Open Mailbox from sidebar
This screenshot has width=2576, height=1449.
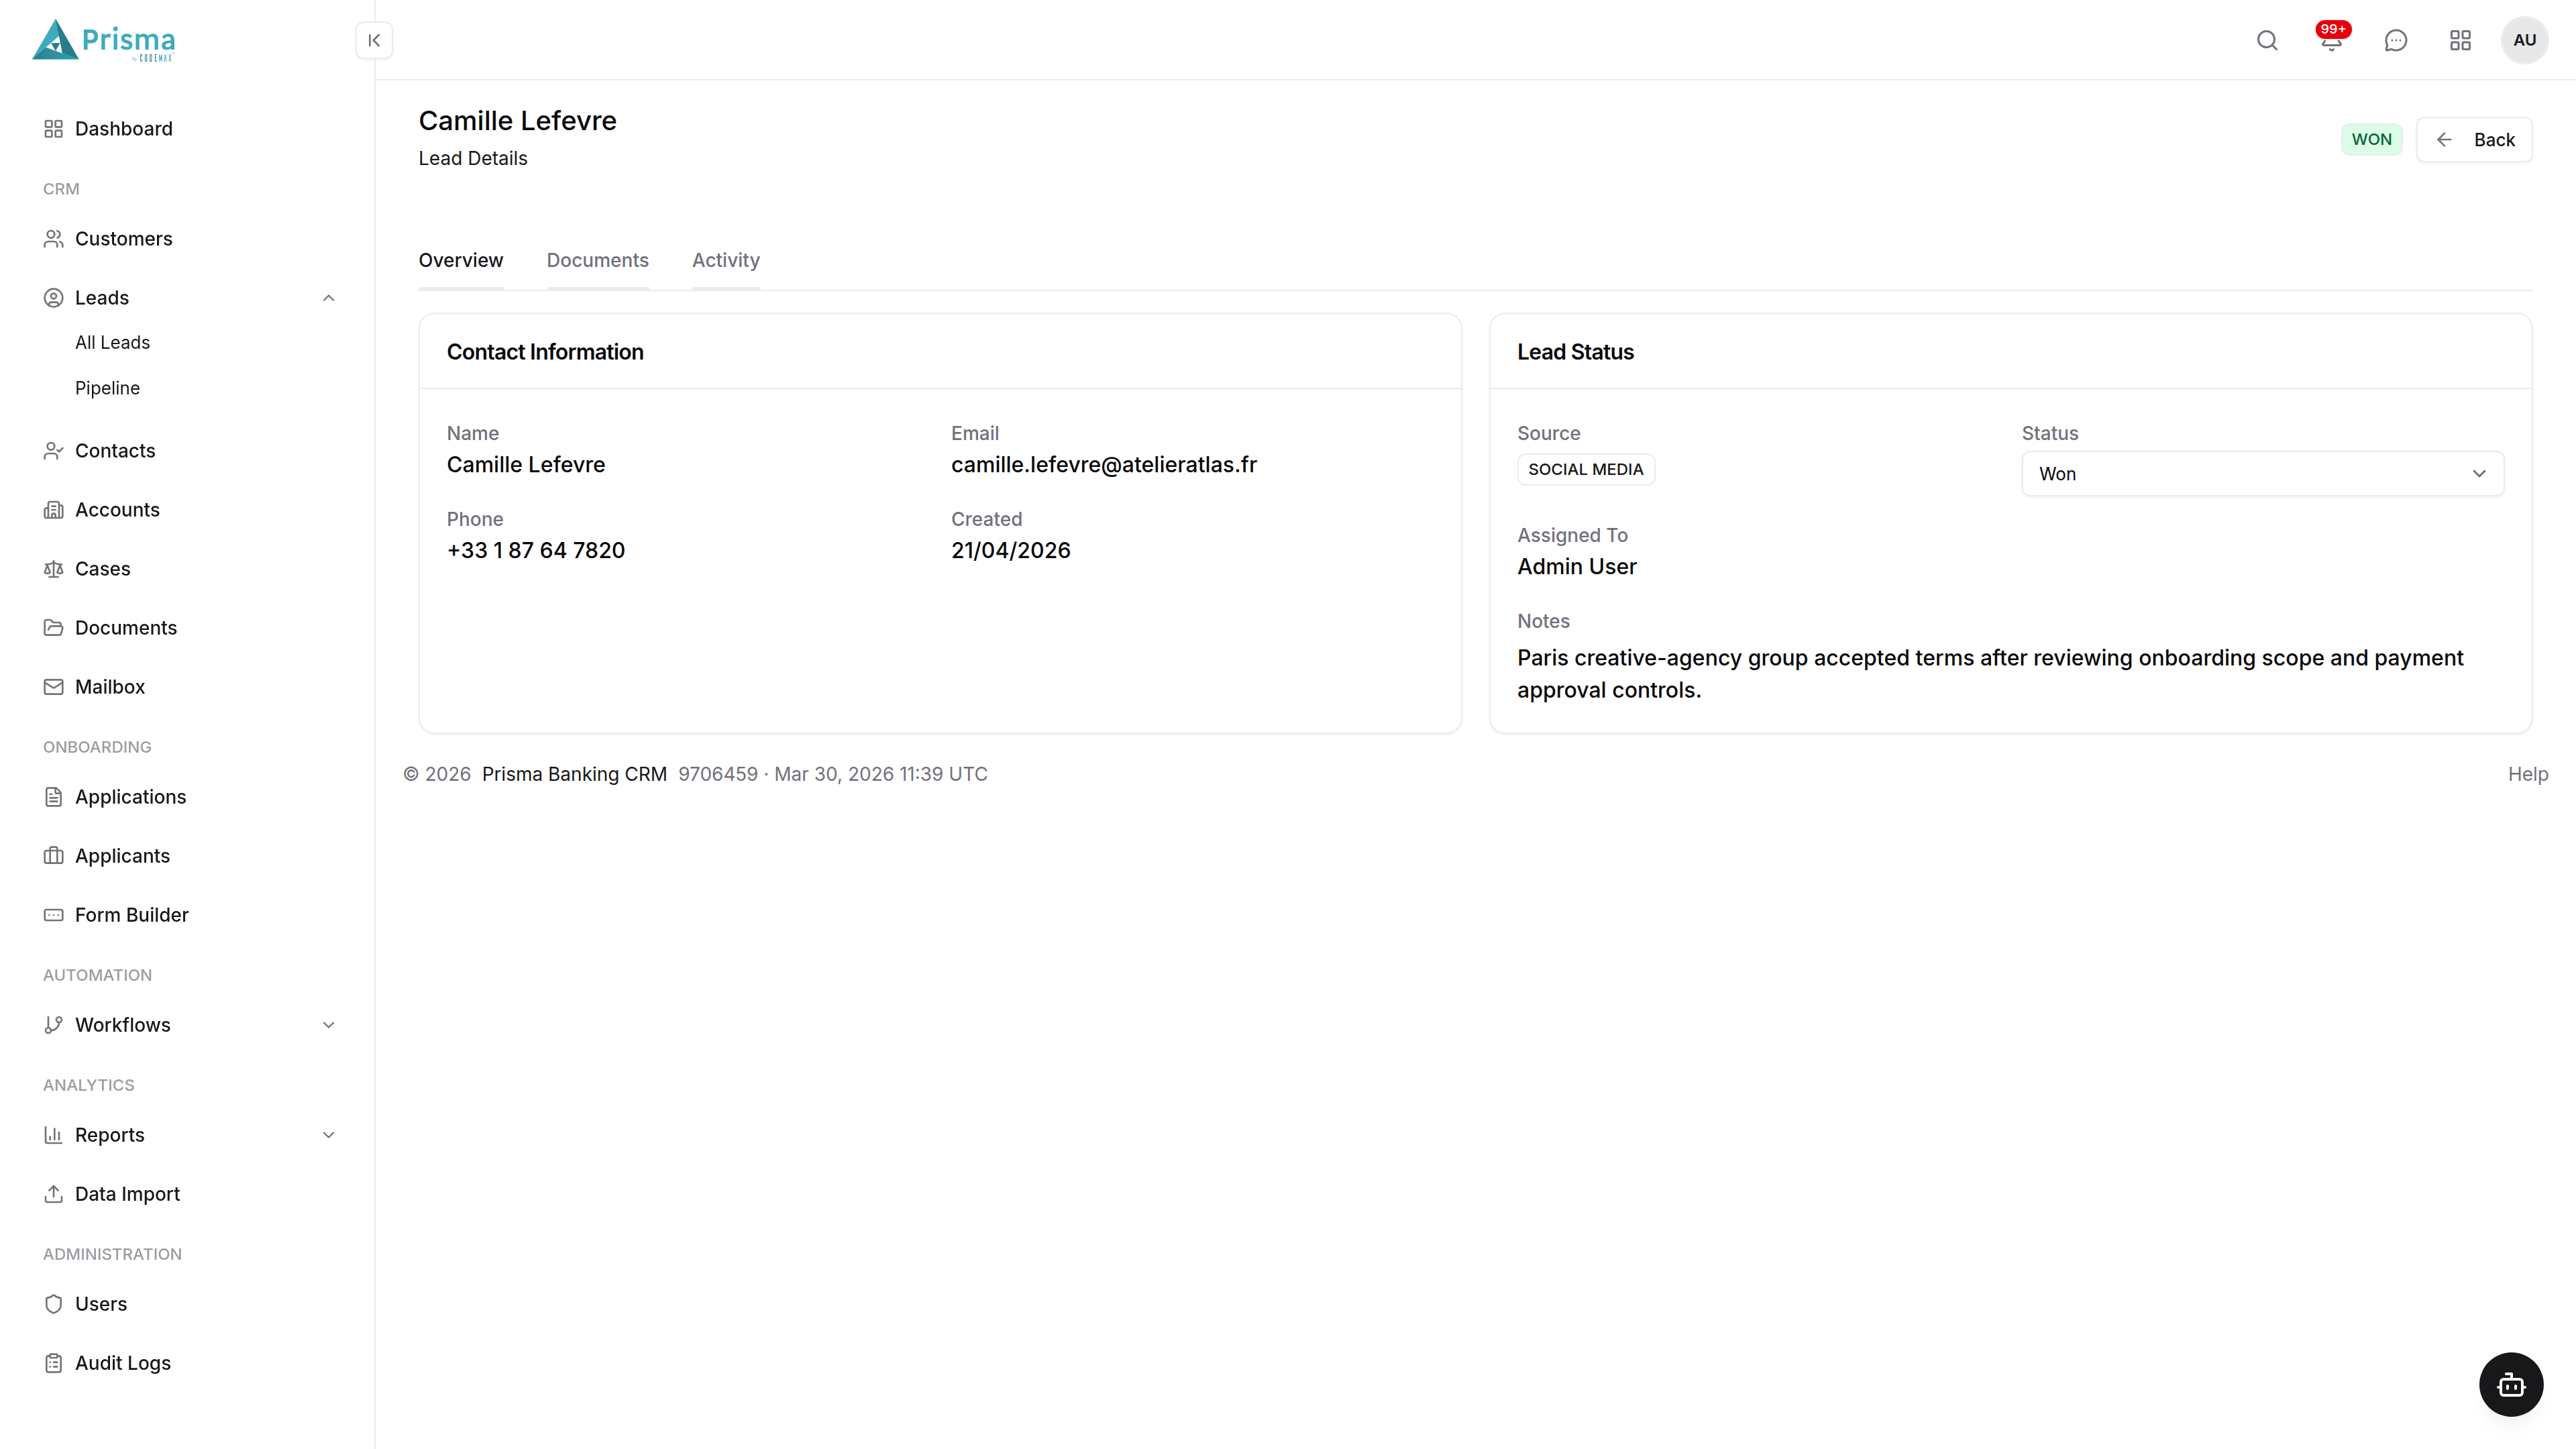point(110,687)
